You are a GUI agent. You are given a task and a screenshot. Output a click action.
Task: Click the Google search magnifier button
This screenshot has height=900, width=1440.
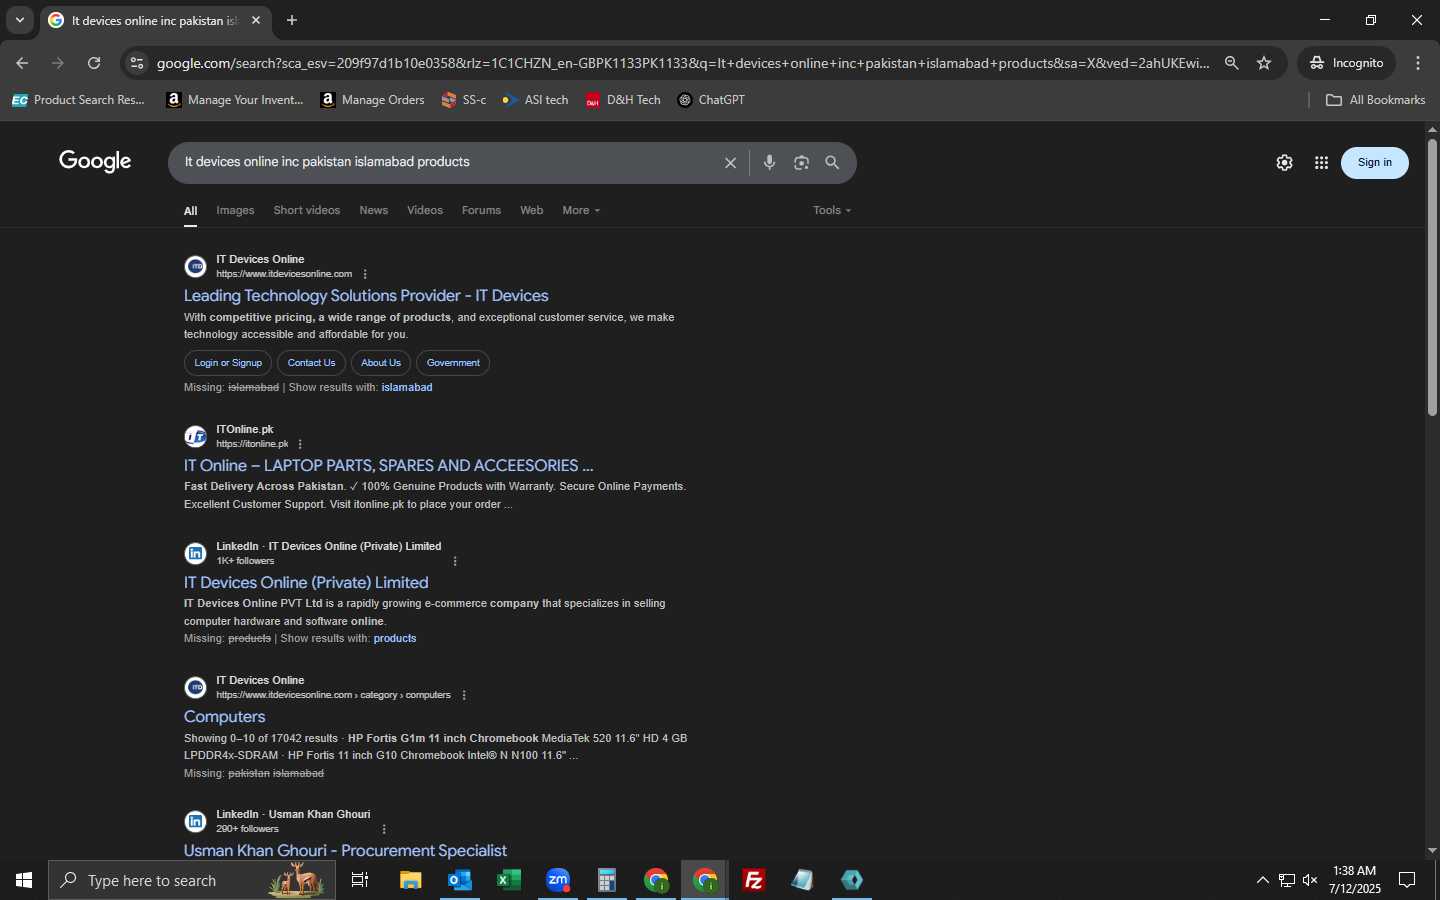pyautogui.click(x=832, y=162)
